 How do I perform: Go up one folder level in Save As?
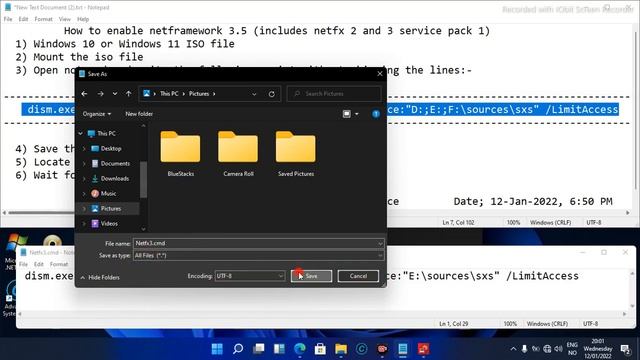pos(129,94)
